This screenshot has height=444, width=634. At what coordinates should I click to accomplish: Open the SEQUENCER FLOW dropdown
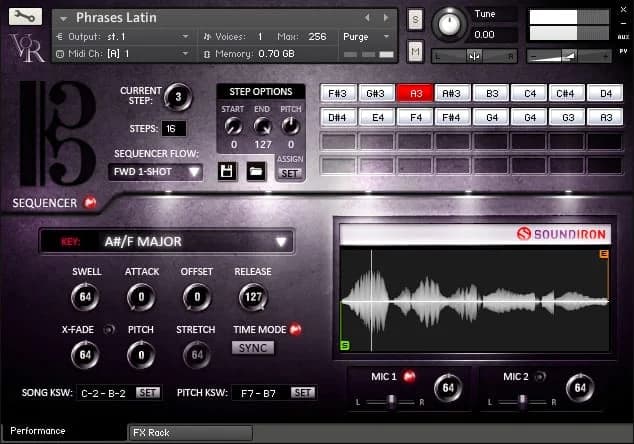point(155,172)
